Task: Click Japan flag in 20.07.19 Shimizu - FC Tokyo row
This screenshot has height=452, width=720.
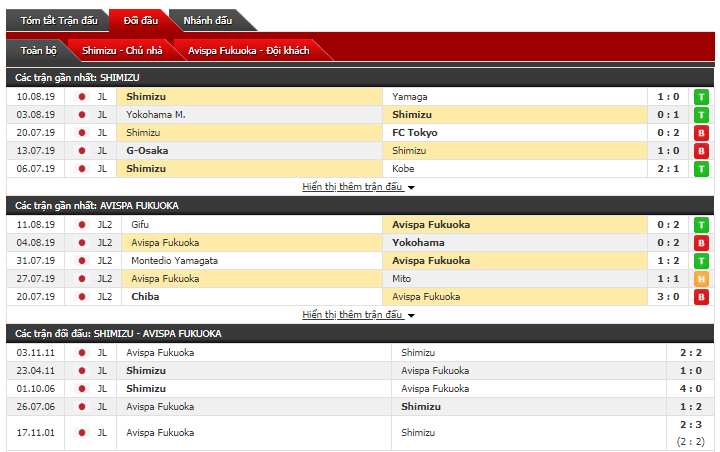Action: tap(82, 133)
